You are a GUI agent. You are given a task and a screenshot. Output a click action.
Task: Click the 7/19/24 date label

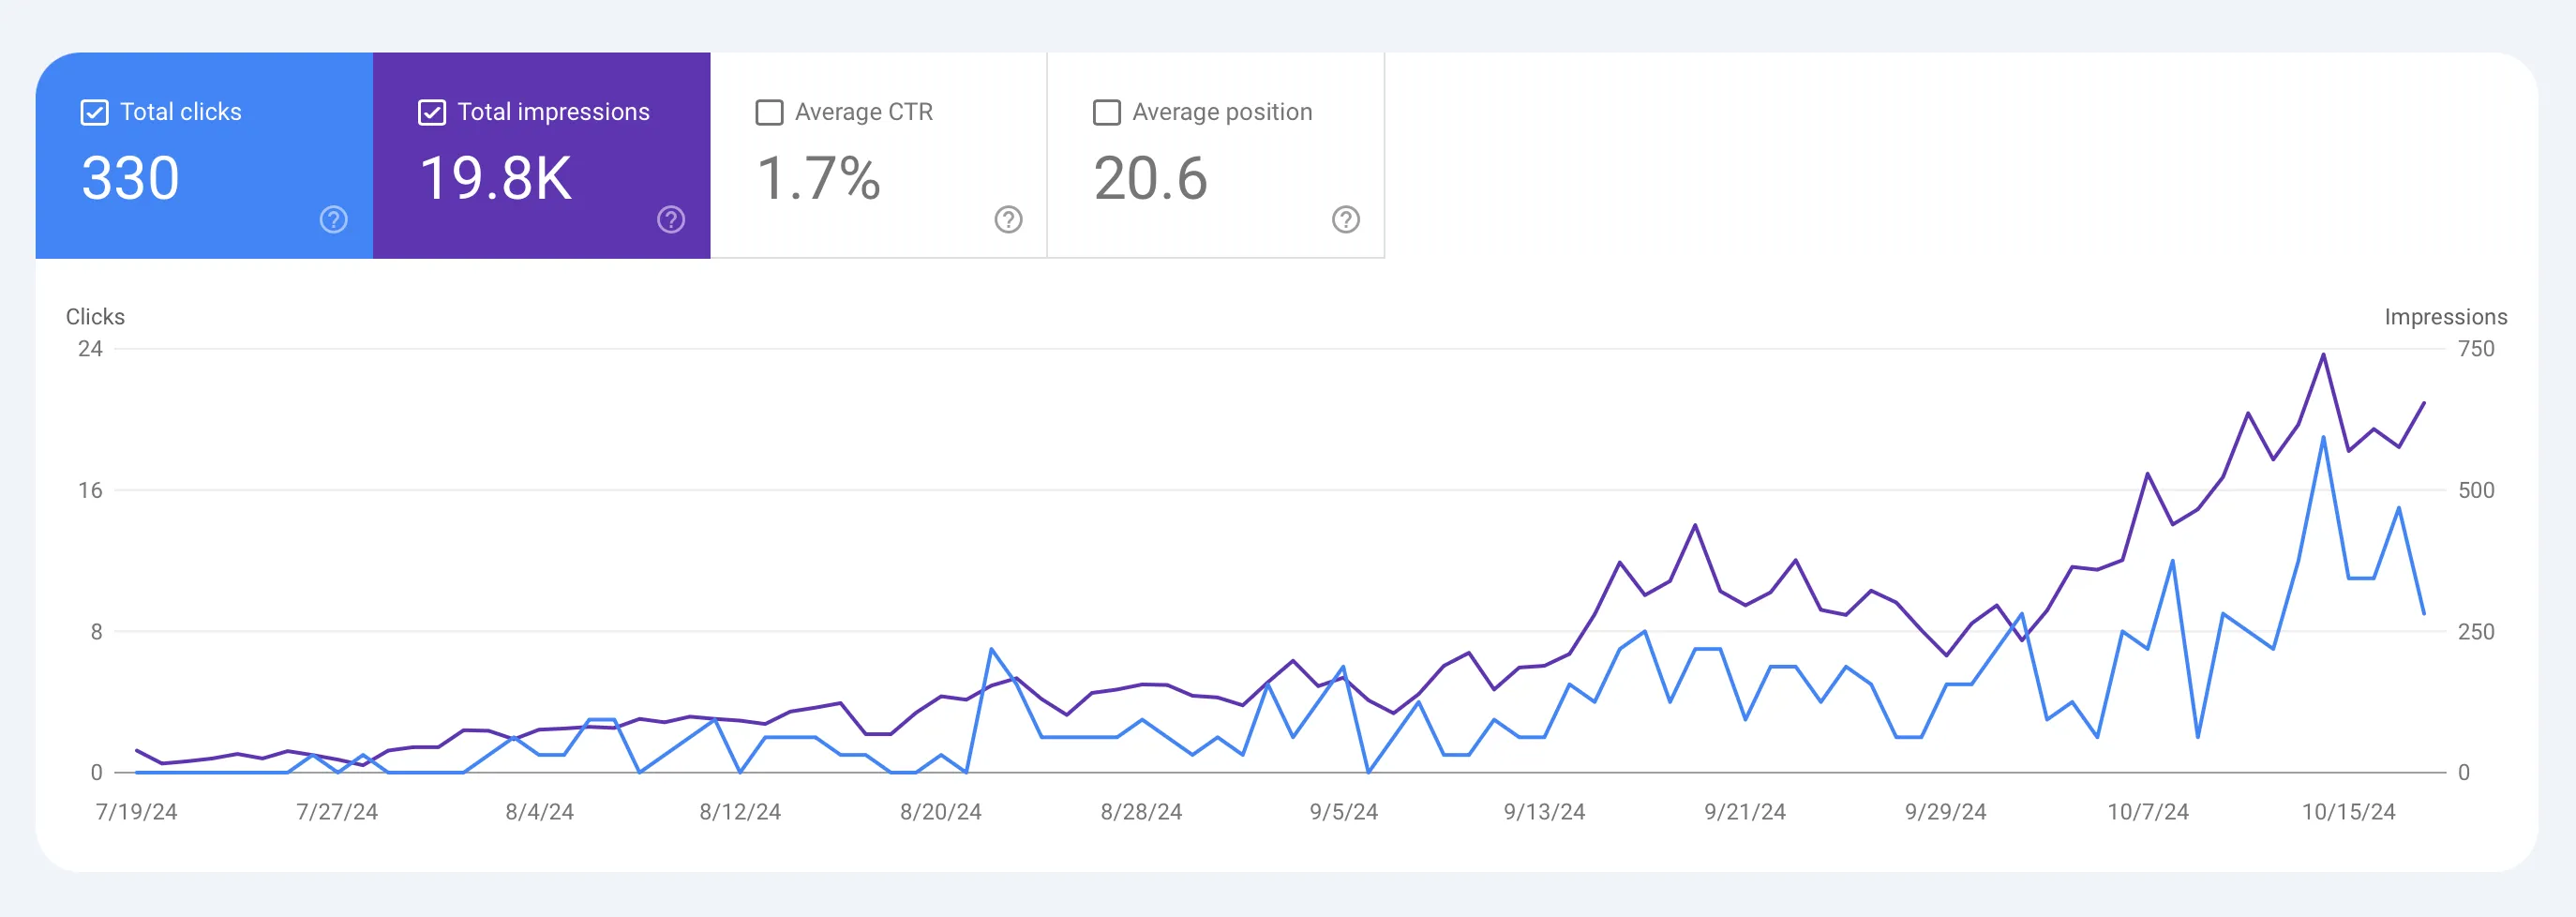click(x=138, y=812)
